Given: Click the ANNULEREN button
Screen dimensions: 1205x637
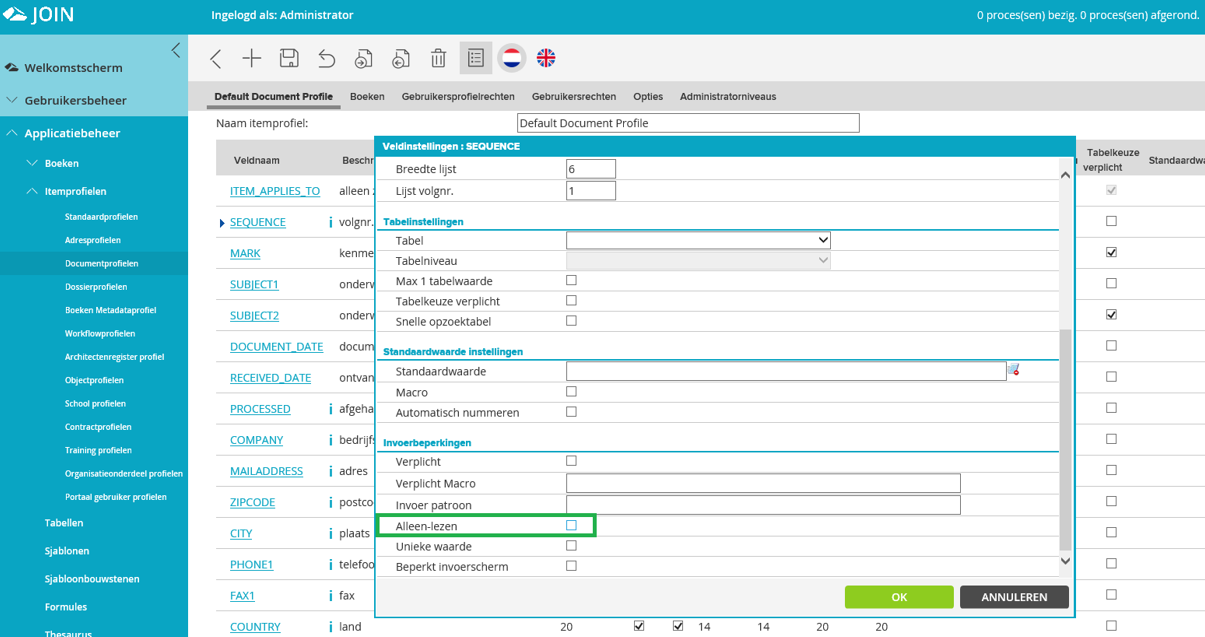Looking at the screenshot, I should tap(1014, 597).
